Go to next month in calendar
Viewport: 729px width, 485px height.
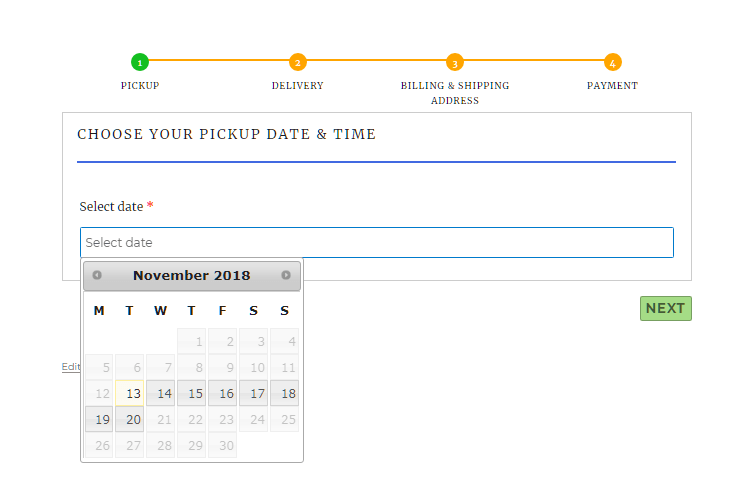(286, 275)
